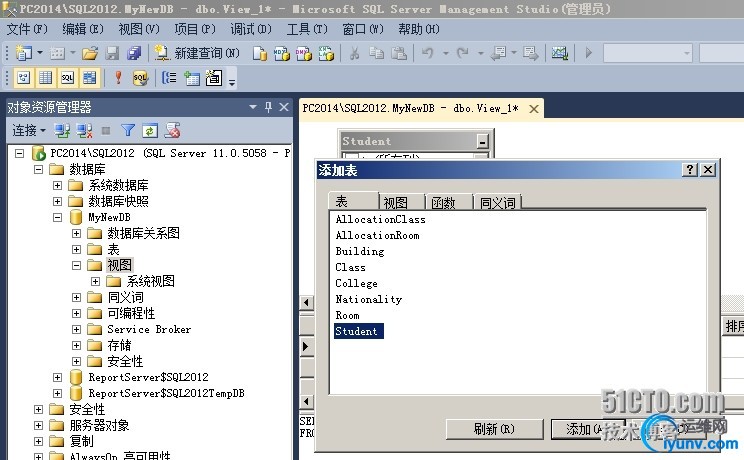Switch to the 视图 tab in 添加表 dialog

[x=401, y=203]
